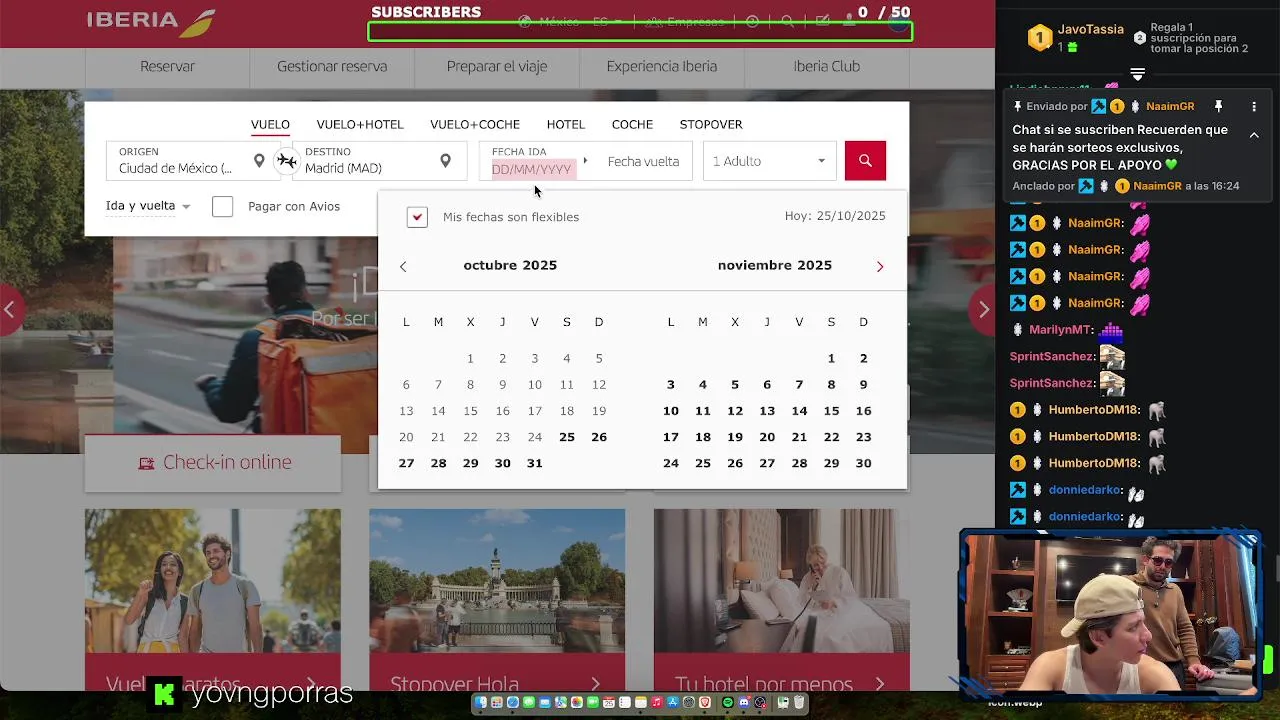Click the Fecha vuelta date field
This screenshot has height=720, width=1280.
pyautogui.click(x=643, y=161)
